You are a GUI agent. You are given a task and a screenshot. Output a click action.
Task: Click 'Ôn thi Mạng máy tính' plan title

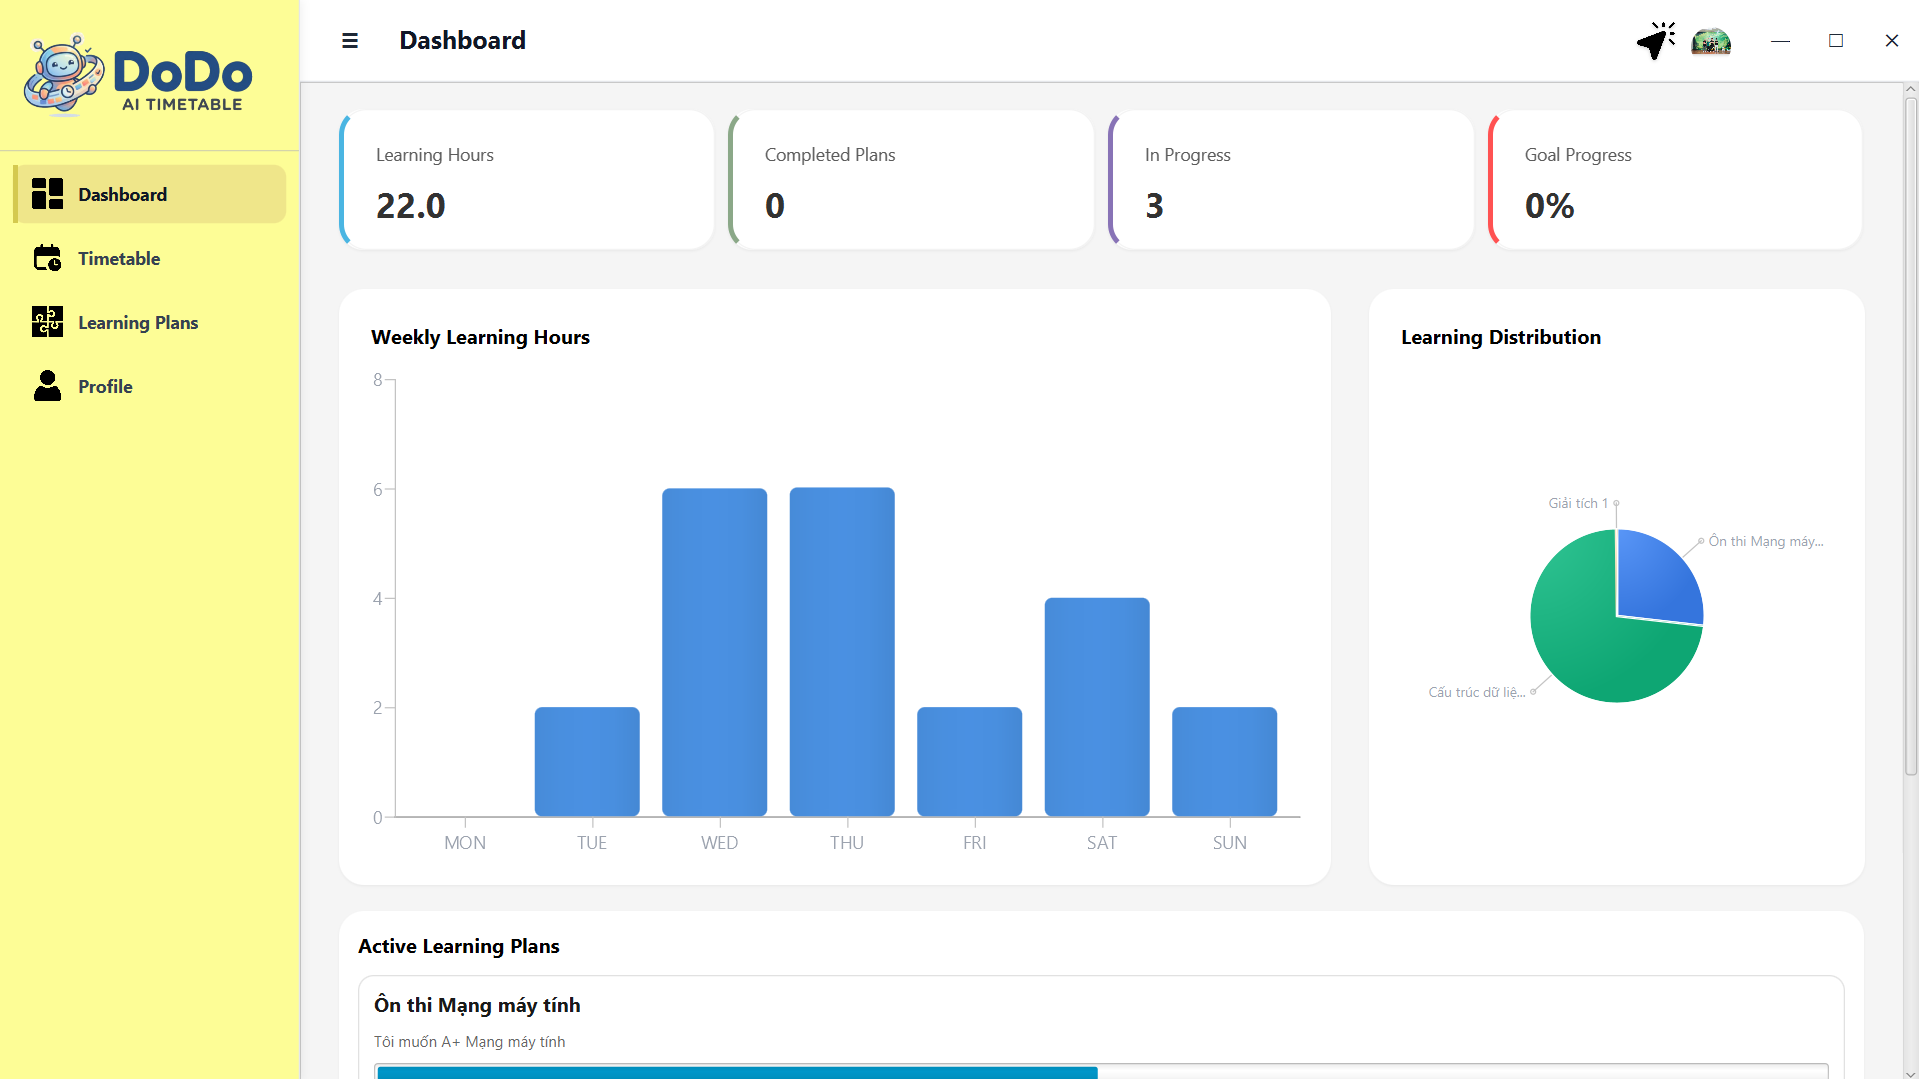click(477, 1005)
